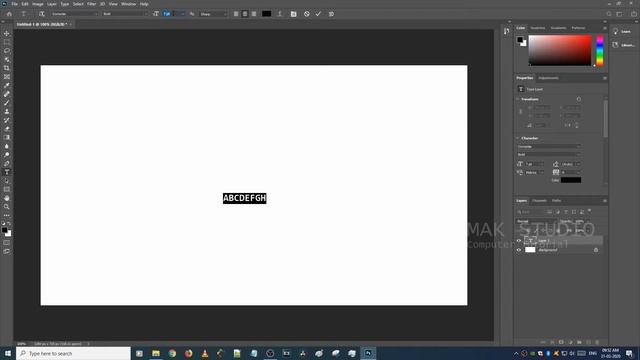
Task: Select the Brush tool
Action: [7, 102]
